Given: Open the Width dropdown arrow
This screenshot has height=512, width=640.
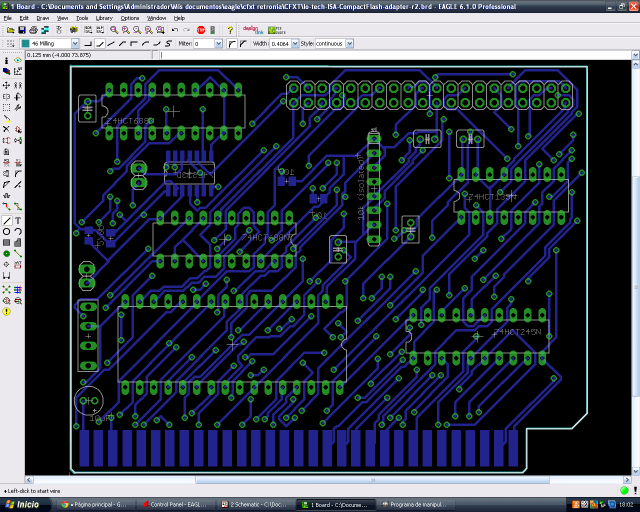Looking at the screenshot, I should pos(295,44).
